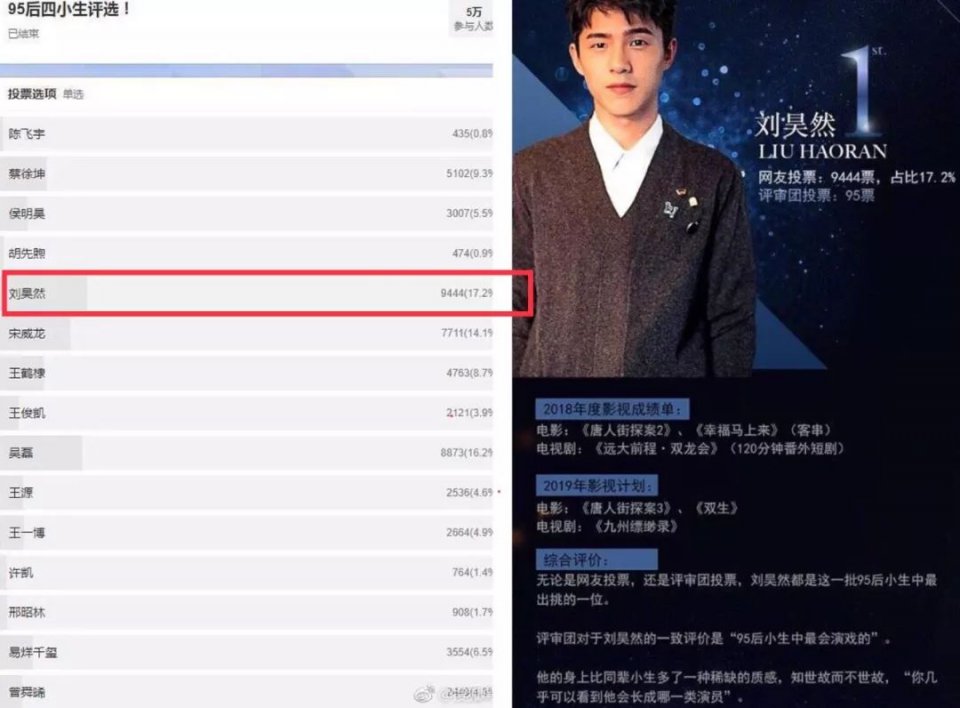Select the 侯明昊 poll option
Viewport: 960px width, 708px height.
[x=246, y=213]
